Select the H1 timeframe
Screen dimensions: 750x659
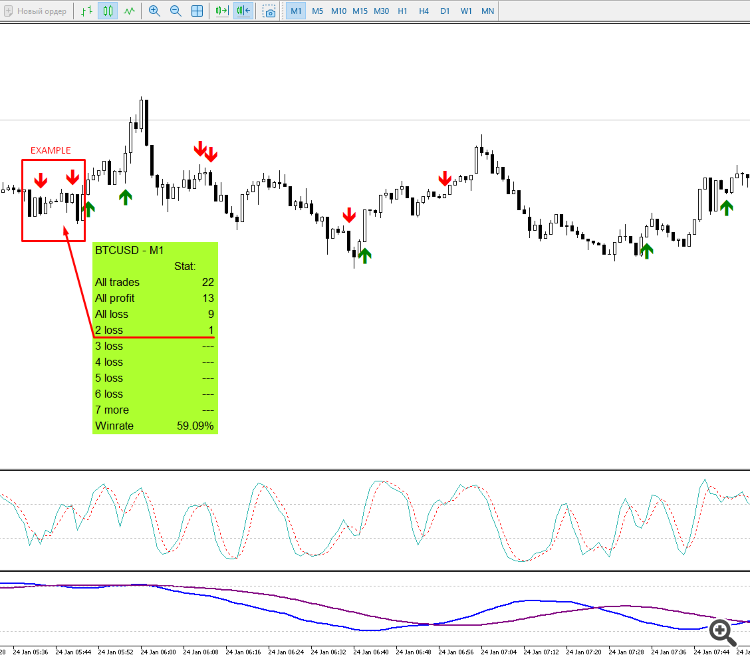coord(402,11)
